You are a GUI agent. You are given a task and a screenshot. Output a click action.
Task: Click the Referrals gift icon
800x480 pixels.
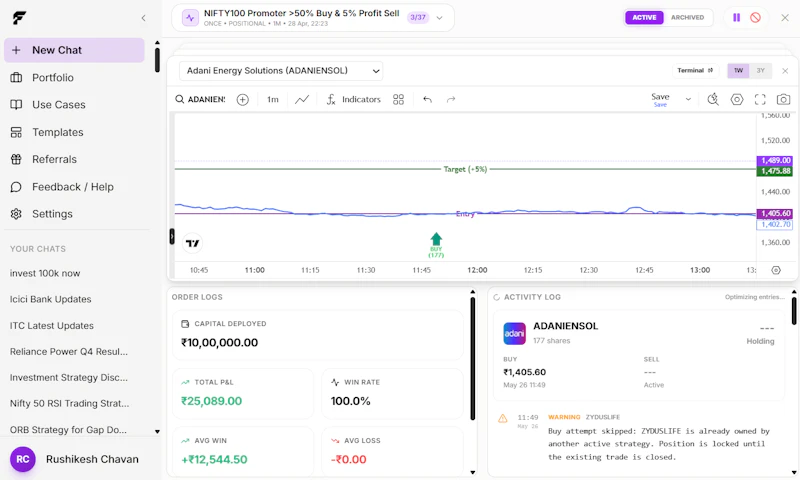pyautogui.click(x=16, y=159)
